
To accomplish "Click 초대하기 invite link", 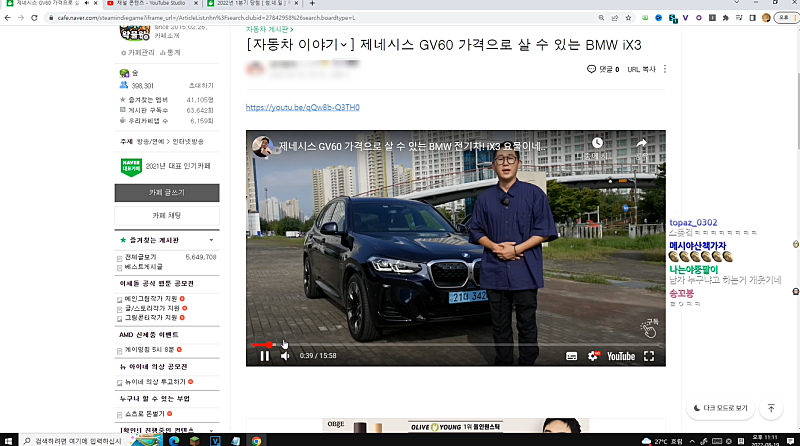I will (201, 86).
